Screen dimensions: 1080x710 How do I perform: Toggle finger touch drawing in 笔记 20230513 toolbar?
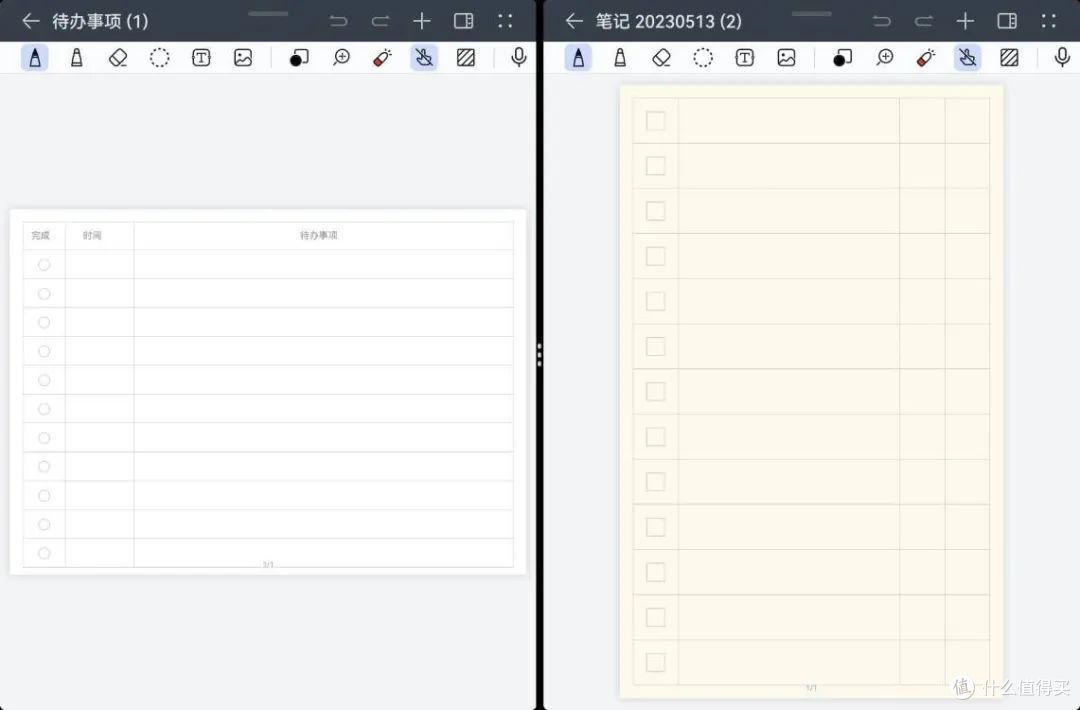(x=967, y=58)
